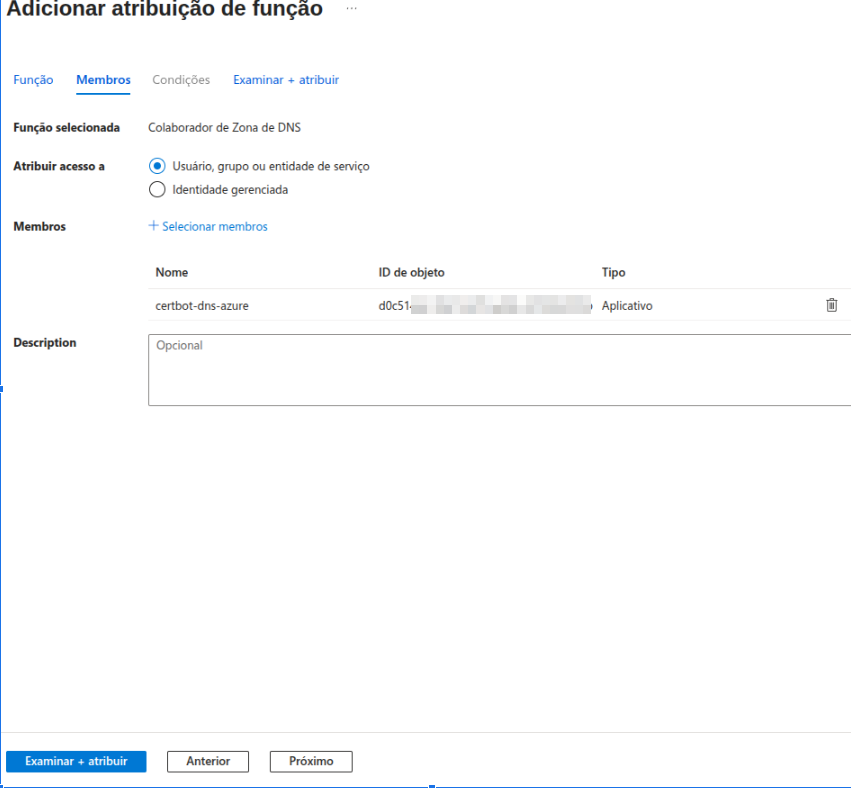Delete the certbot-dns-azure member with trash icon
This screenshot has width=851, height=788.
(831, 306)
